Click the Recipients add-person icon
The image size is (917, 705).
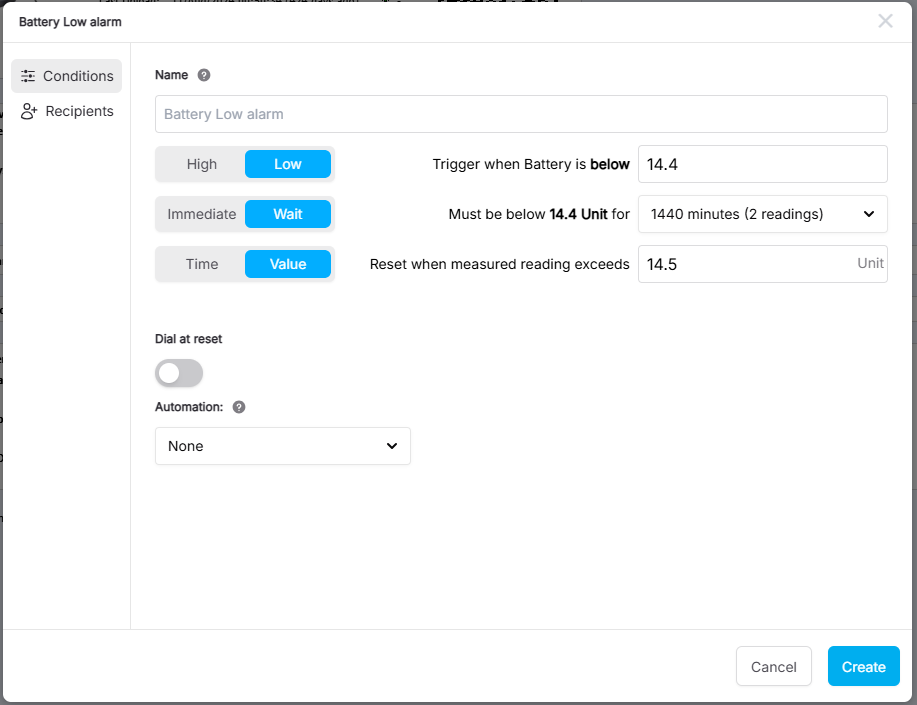point(29,112)
